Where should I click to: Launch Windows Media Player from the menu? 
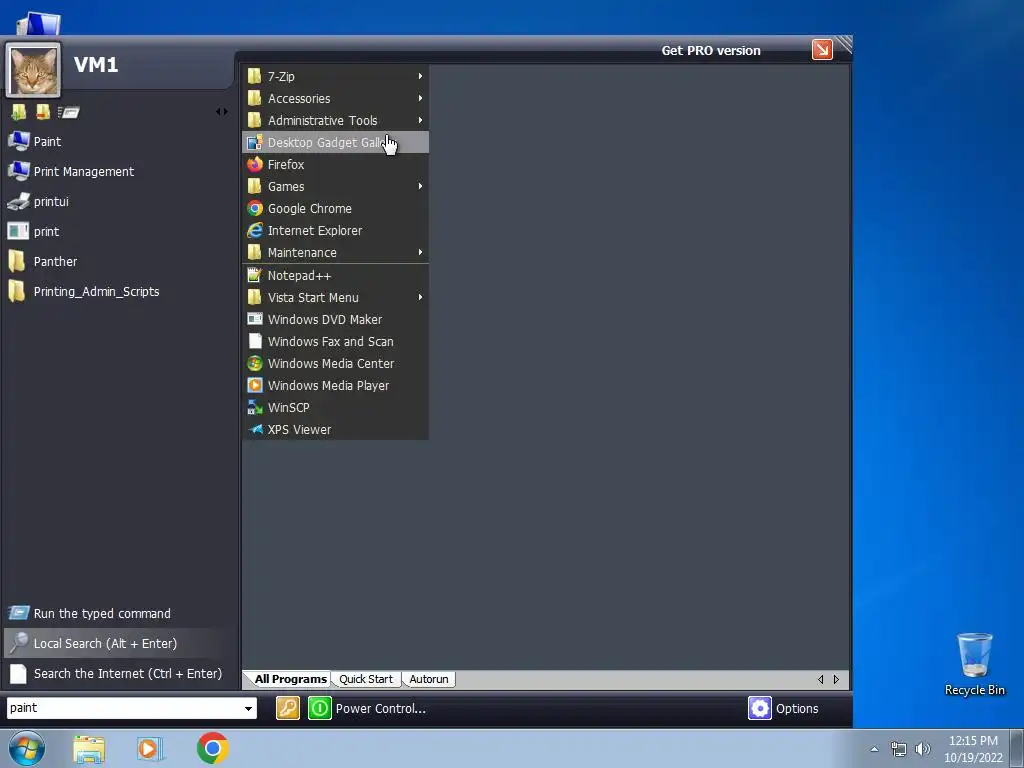pos(335,385)
